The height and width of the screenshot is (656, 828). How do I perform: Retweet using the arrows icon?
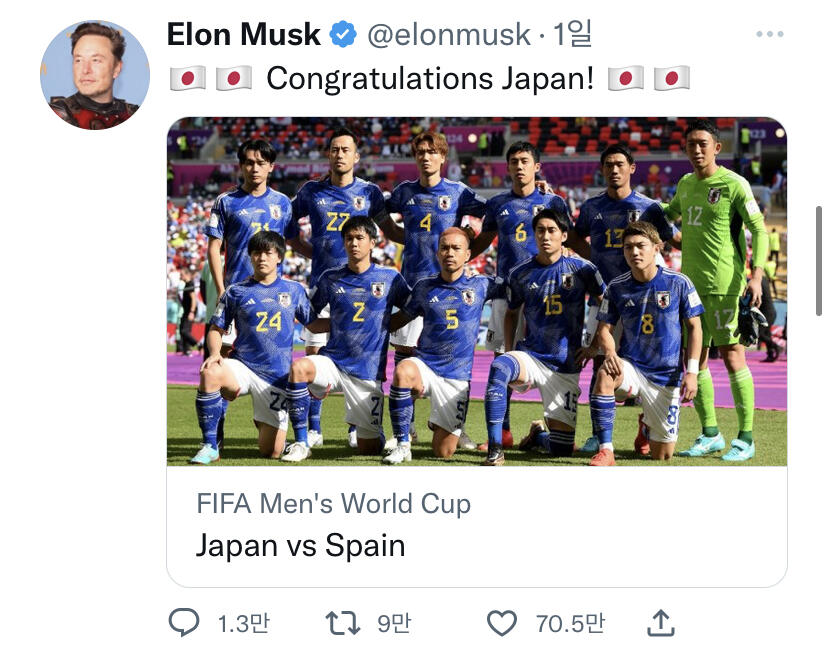click(343, 624)
